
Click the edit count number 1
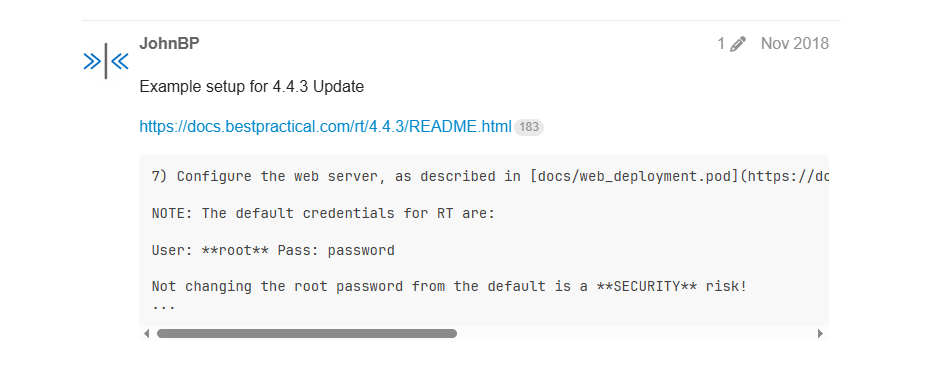click(721, 43)
